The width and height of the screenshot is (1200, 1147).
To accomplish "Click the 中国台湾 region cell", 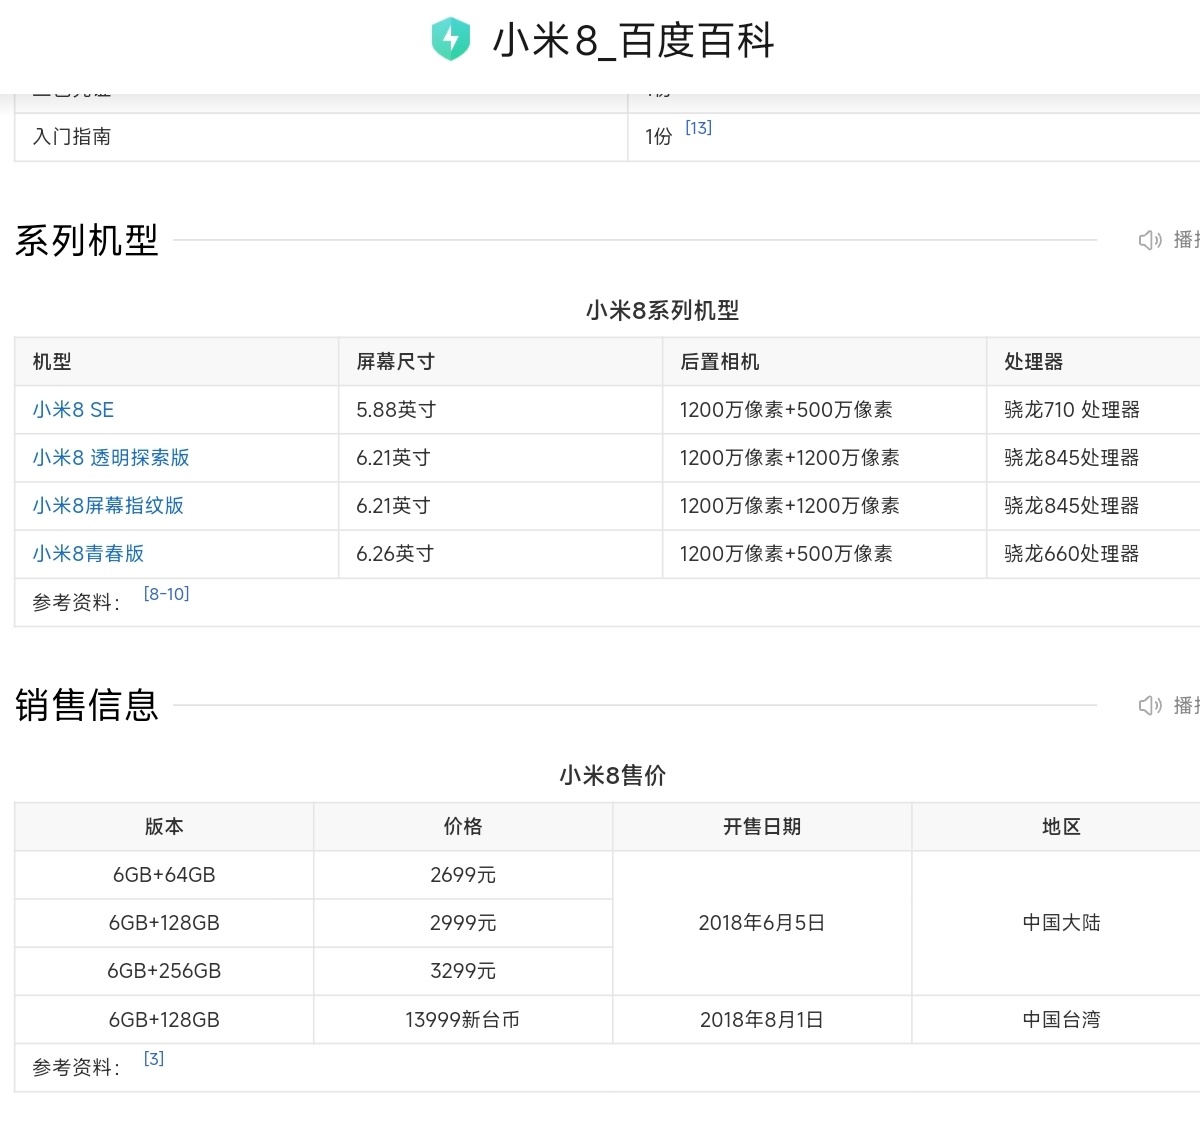I will [1061, 1020].
